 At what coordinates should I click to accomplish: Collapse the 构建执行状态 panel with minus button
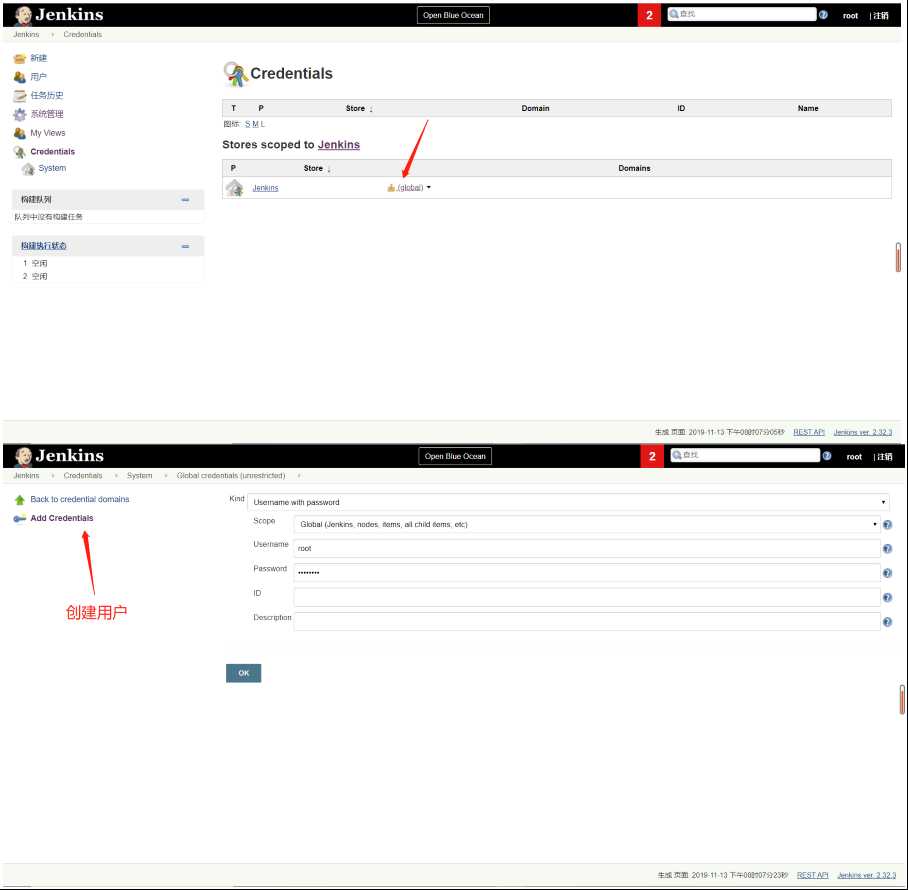(x=185, y=246)
